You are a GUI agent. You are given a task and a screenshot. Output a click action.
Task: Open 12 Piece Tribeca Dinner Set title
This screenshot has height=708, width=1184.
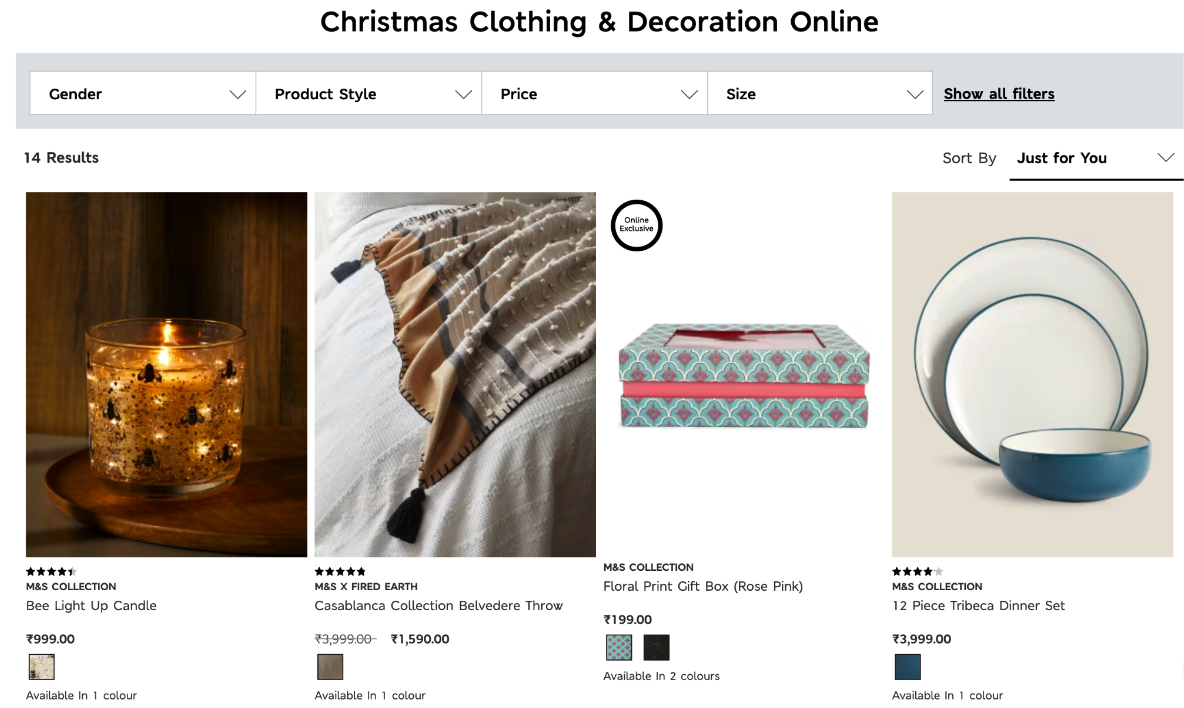(x=978, y=606)
